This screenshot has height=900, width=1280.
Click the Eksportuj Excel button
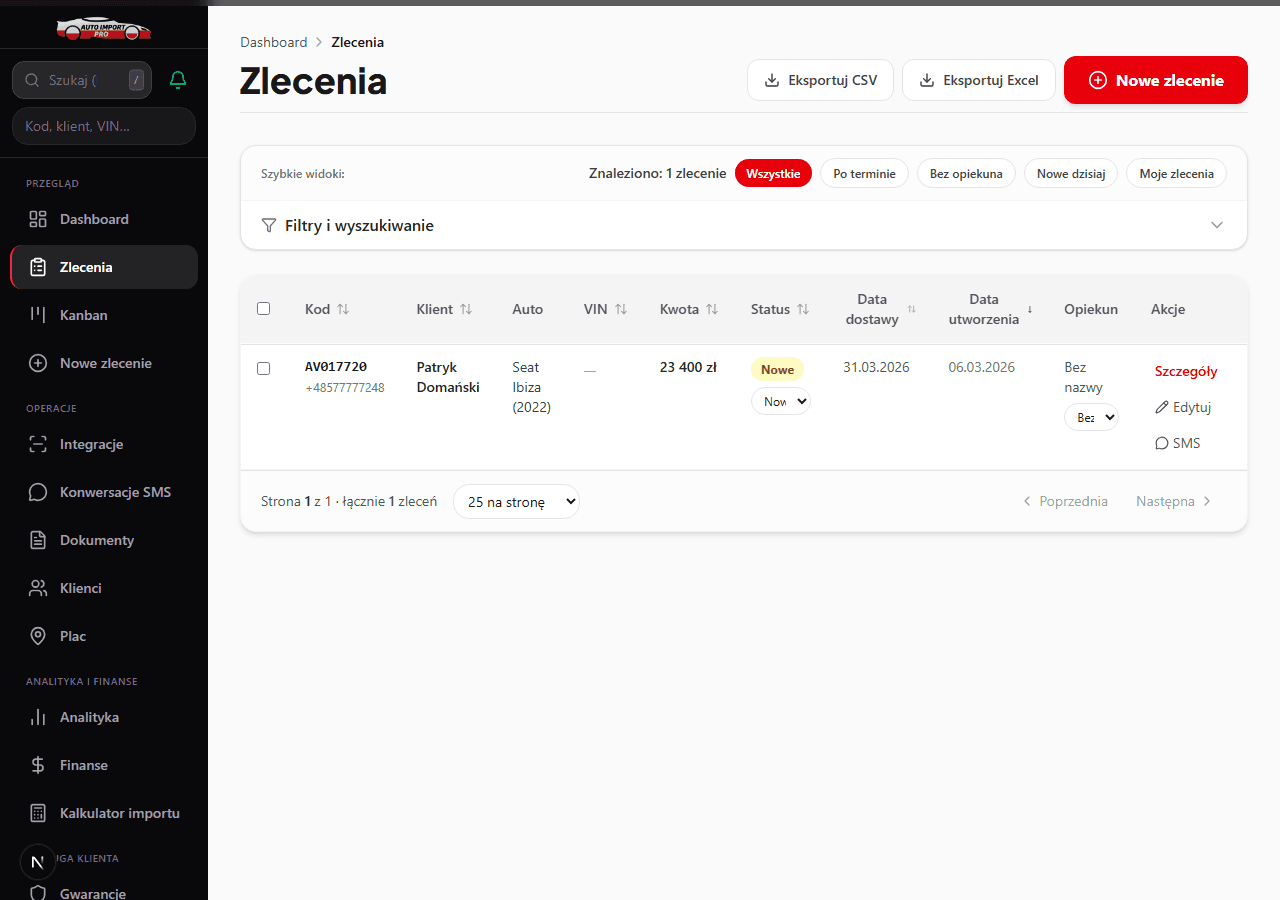[979, 80]
